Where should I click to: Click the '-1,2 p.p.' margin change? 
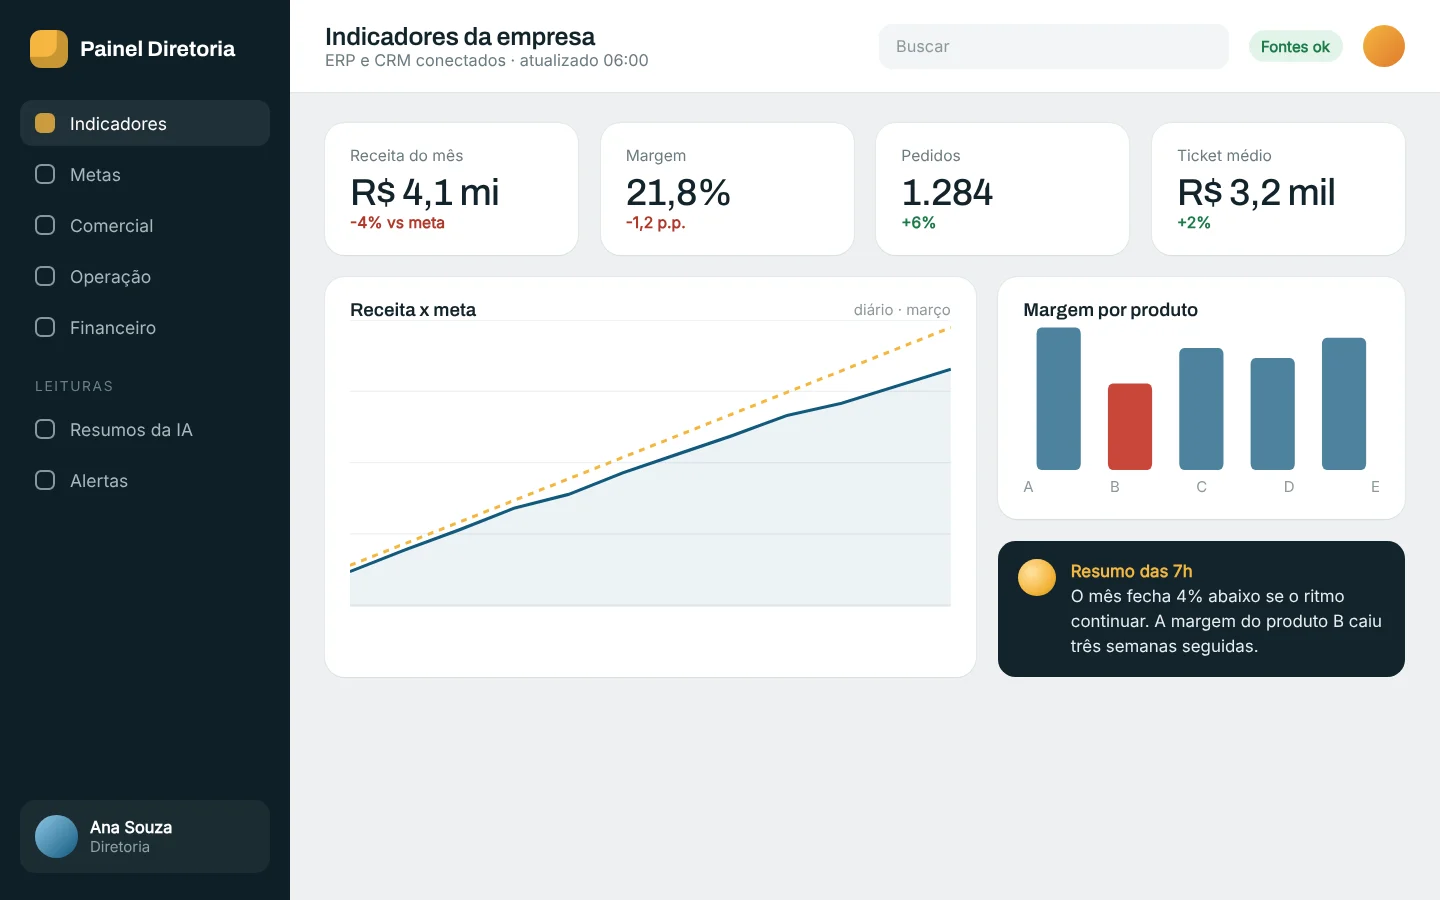tap(656, 223)
